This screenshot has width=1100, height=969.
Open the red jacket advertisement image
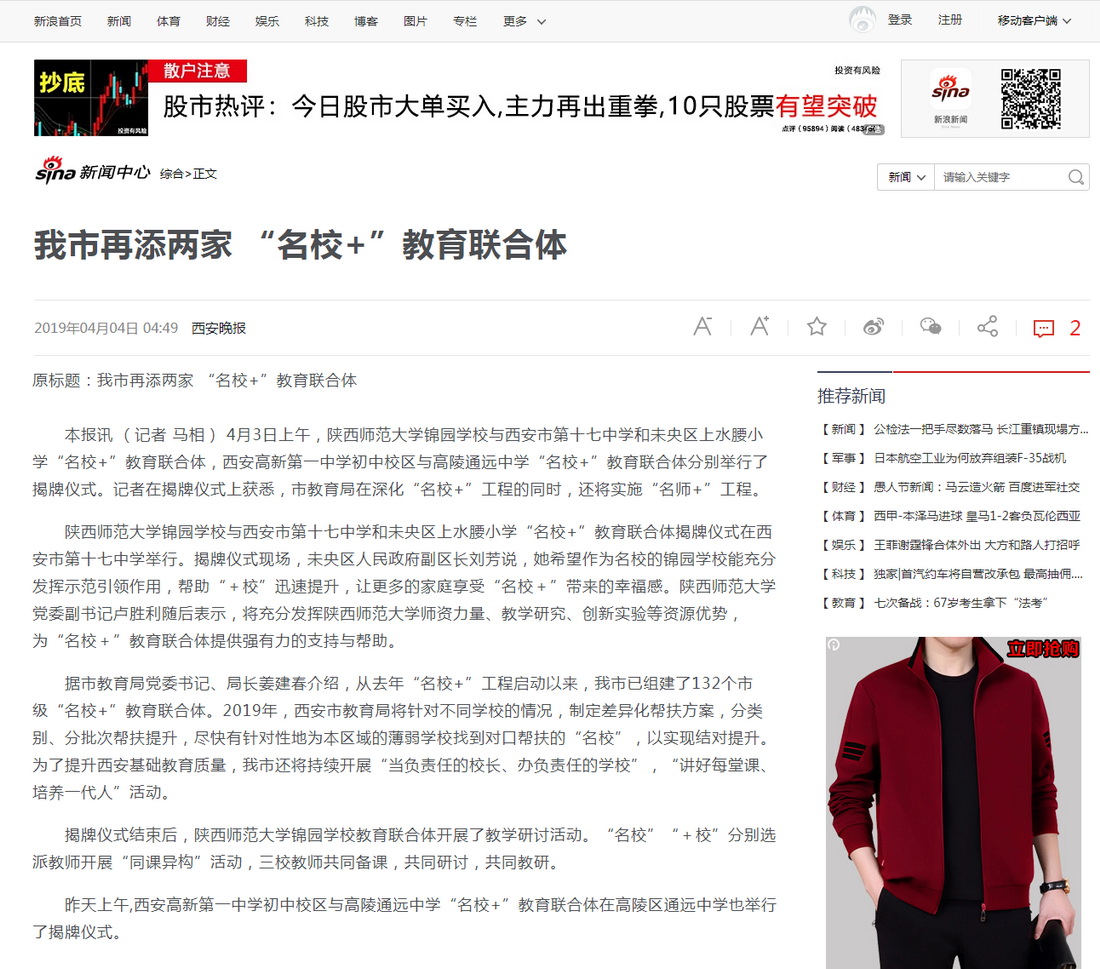pyautogui.click(x=953, y=800)
